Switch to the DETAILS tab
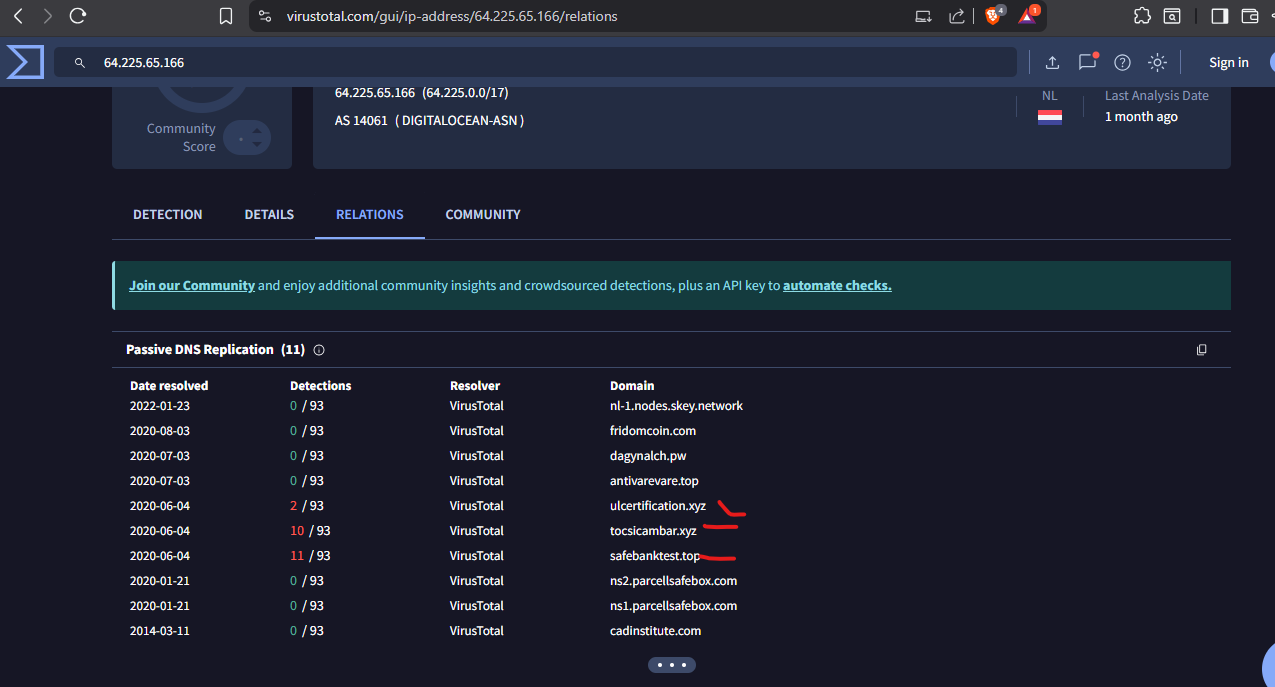Viewport: 1275px width, 687px height. tap(269, 214)
